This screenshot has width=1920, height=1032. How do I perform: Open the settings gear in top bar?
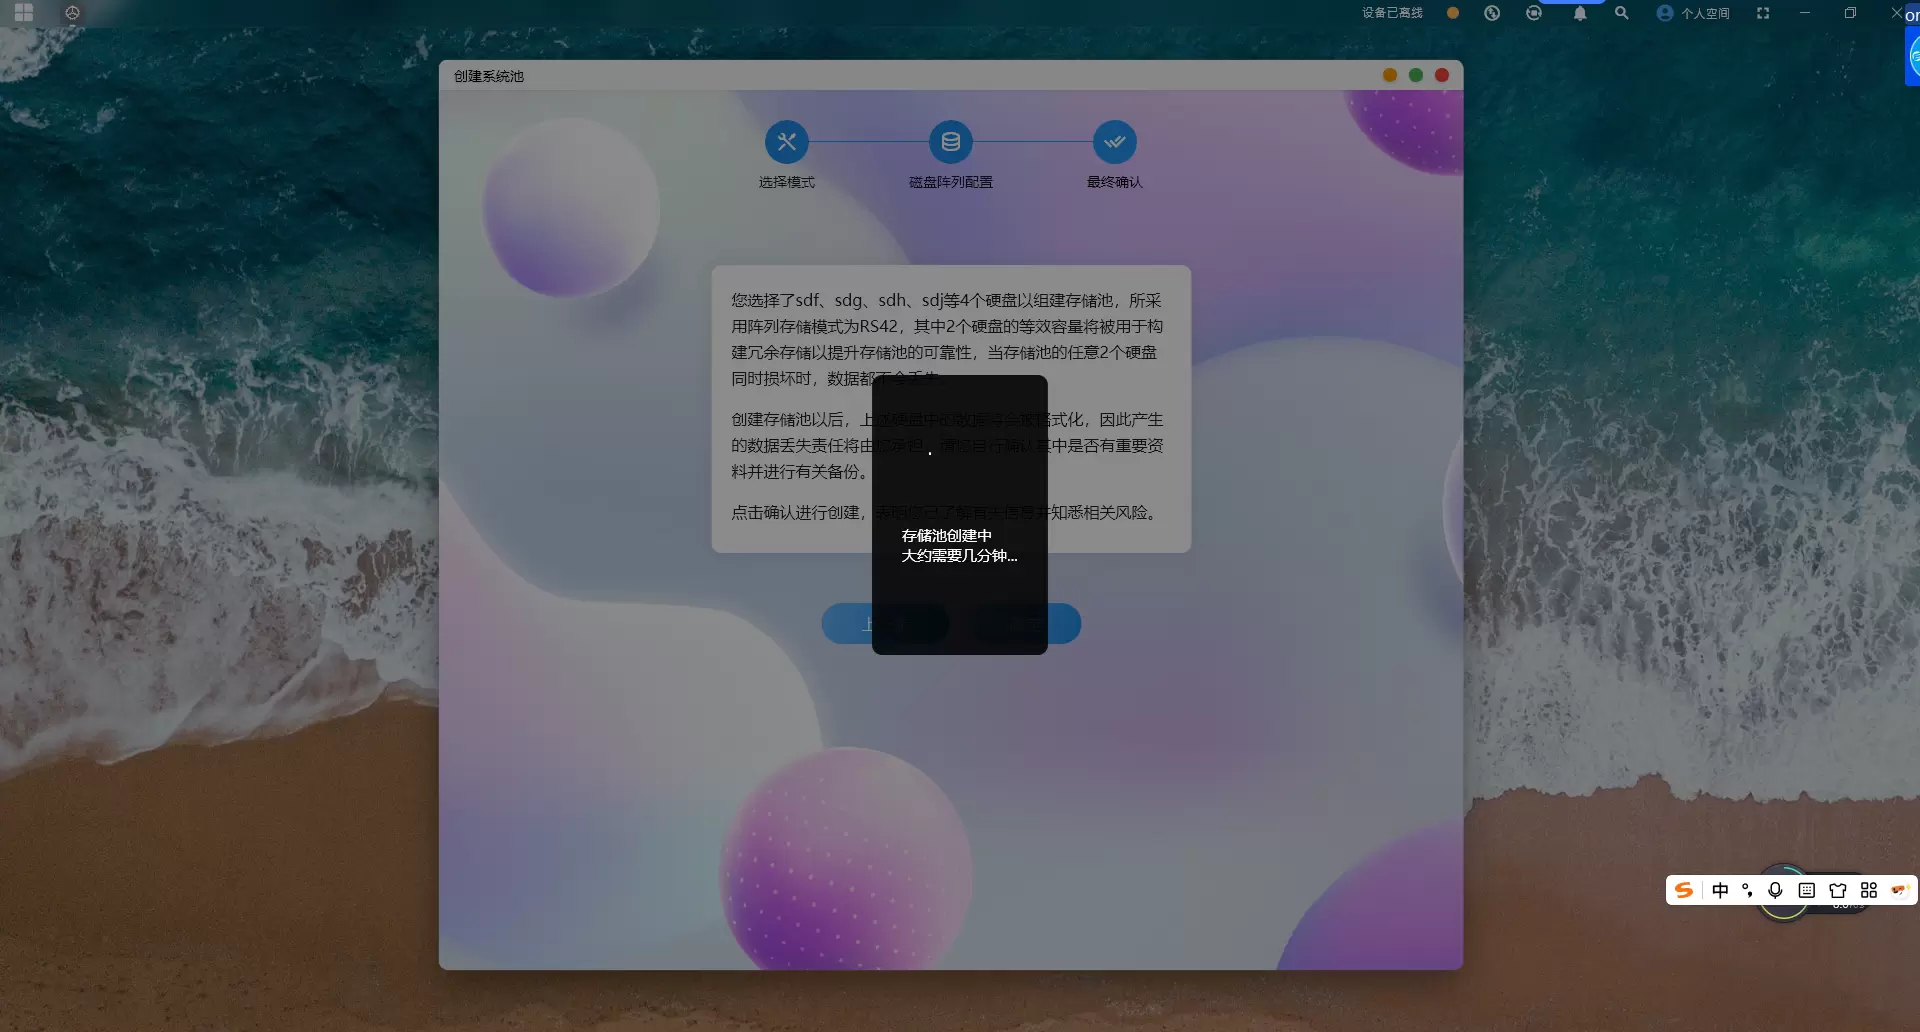[x=72, y=13]
